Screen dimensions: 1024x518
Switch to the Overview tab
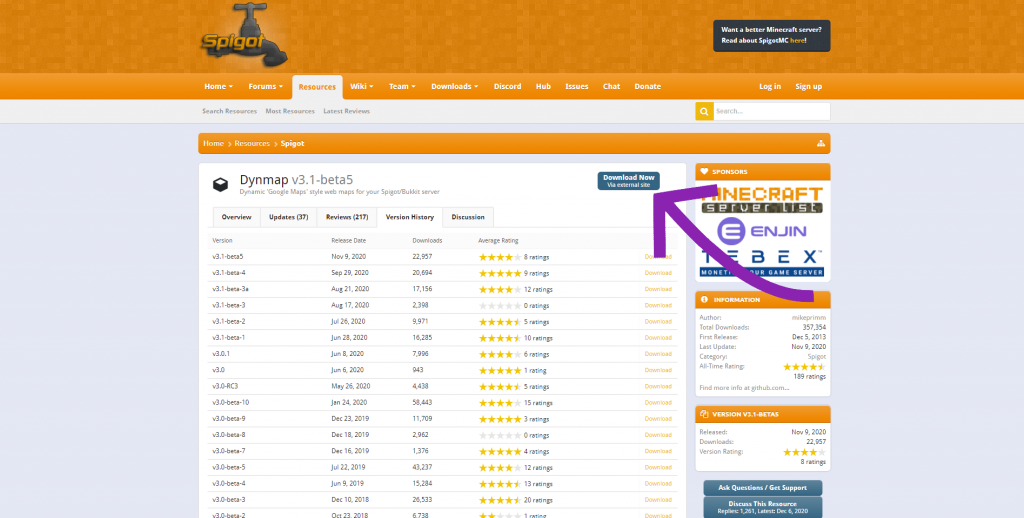(236, 217)
